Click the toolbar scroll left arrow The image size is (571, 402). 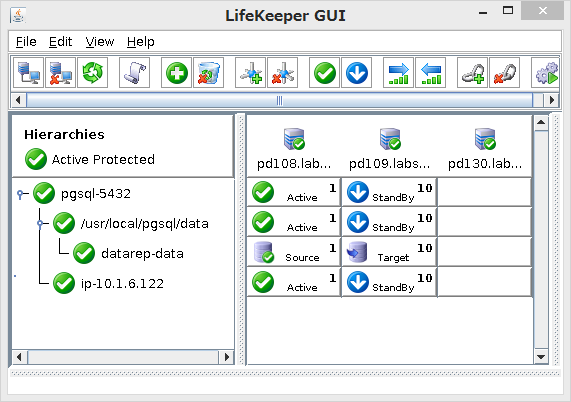[x=18, y=100]
